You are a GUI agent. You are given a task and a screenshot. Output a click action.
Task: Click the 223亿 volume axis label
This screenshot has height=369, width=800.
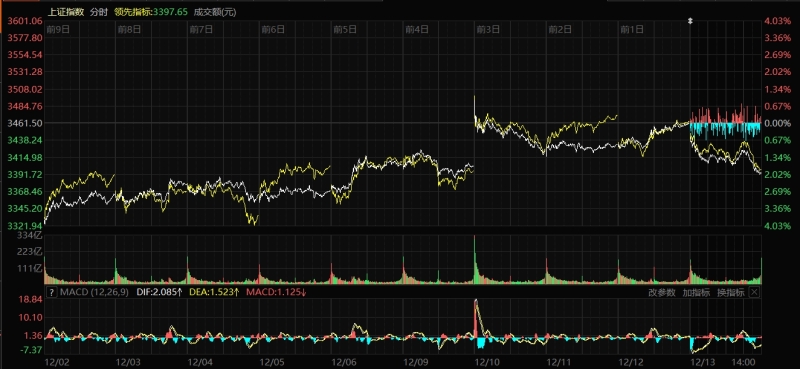click(x=31, y=252)
